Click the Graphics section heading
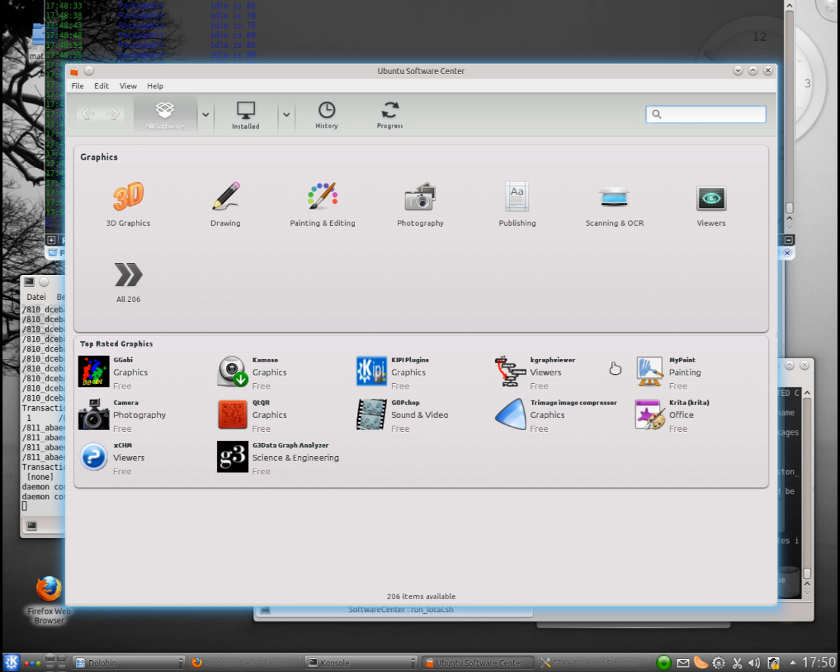The height and width of the screenshot is (672, 840). pyautogui.click(x=99, y=157)
